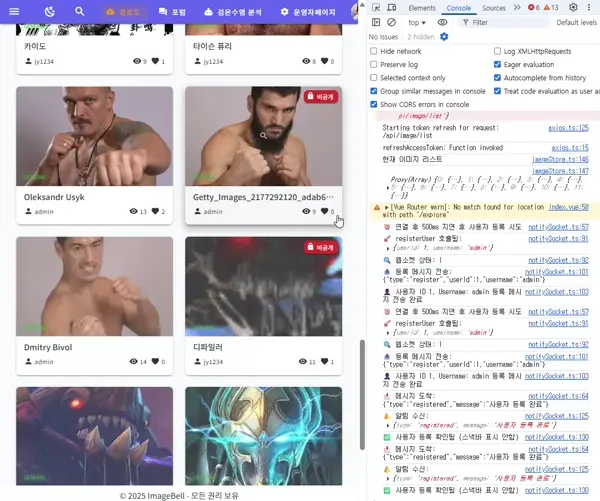Open DevTools settings gear icon
This screenshot has height=501, width=600.
pos(574,7)
